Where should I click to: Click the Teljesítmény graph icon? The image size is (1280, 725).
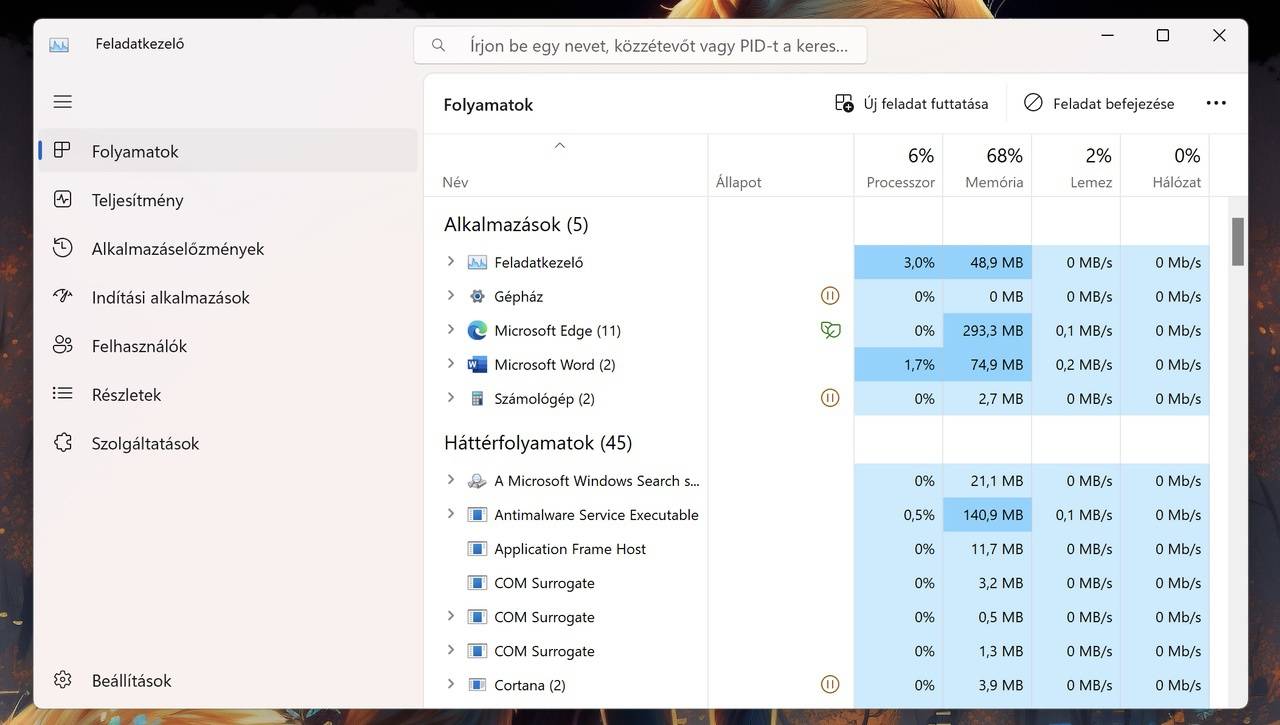click(x=62, y=199)
